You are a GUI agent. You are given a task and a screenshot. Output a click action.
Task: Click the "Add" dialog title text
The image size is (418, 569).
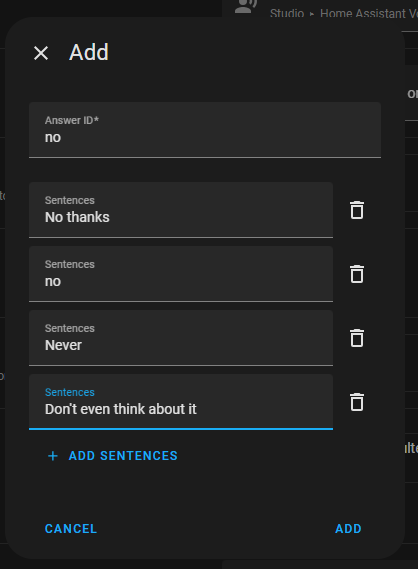(x=89, y=52)
